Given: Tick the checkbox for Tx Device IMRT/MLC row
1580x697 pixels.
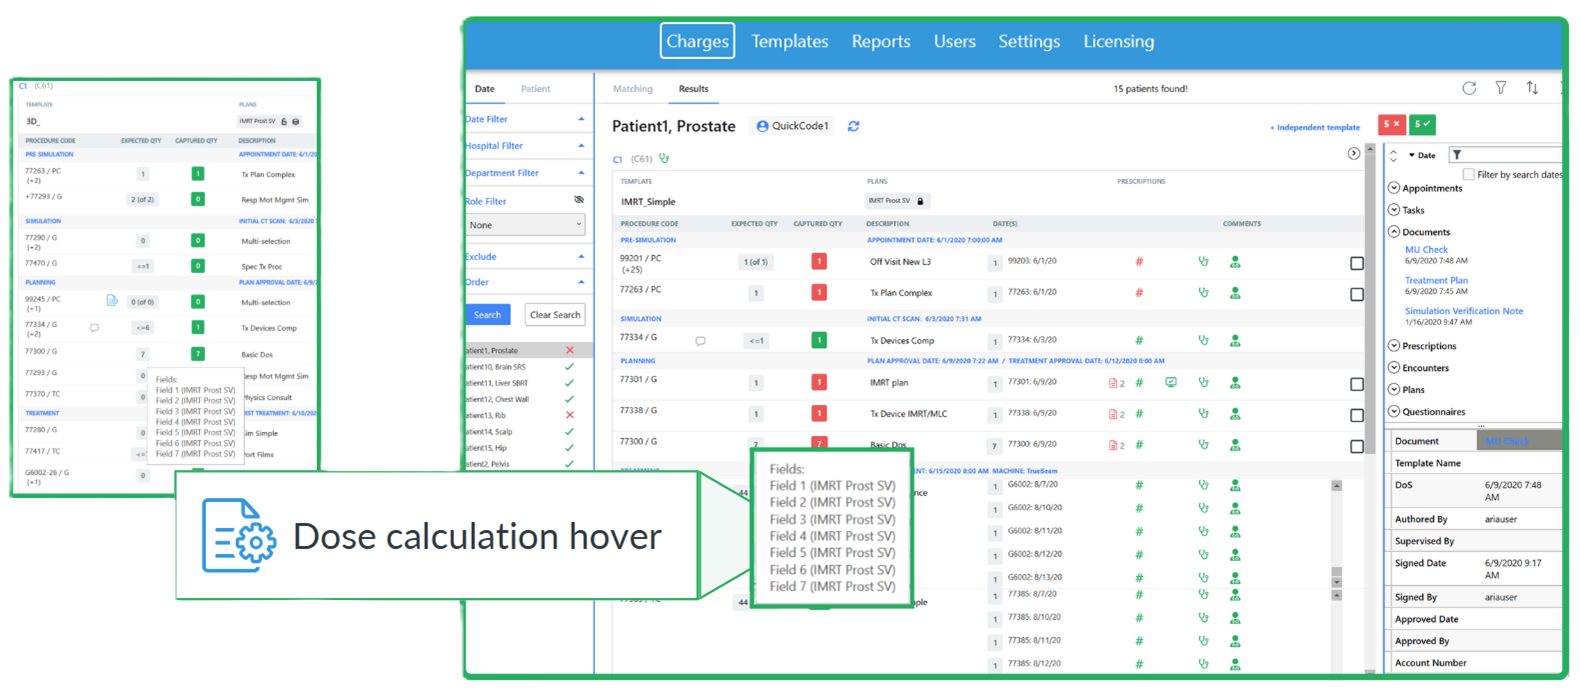Looking at the screenshot, I should coord(1357,415).
